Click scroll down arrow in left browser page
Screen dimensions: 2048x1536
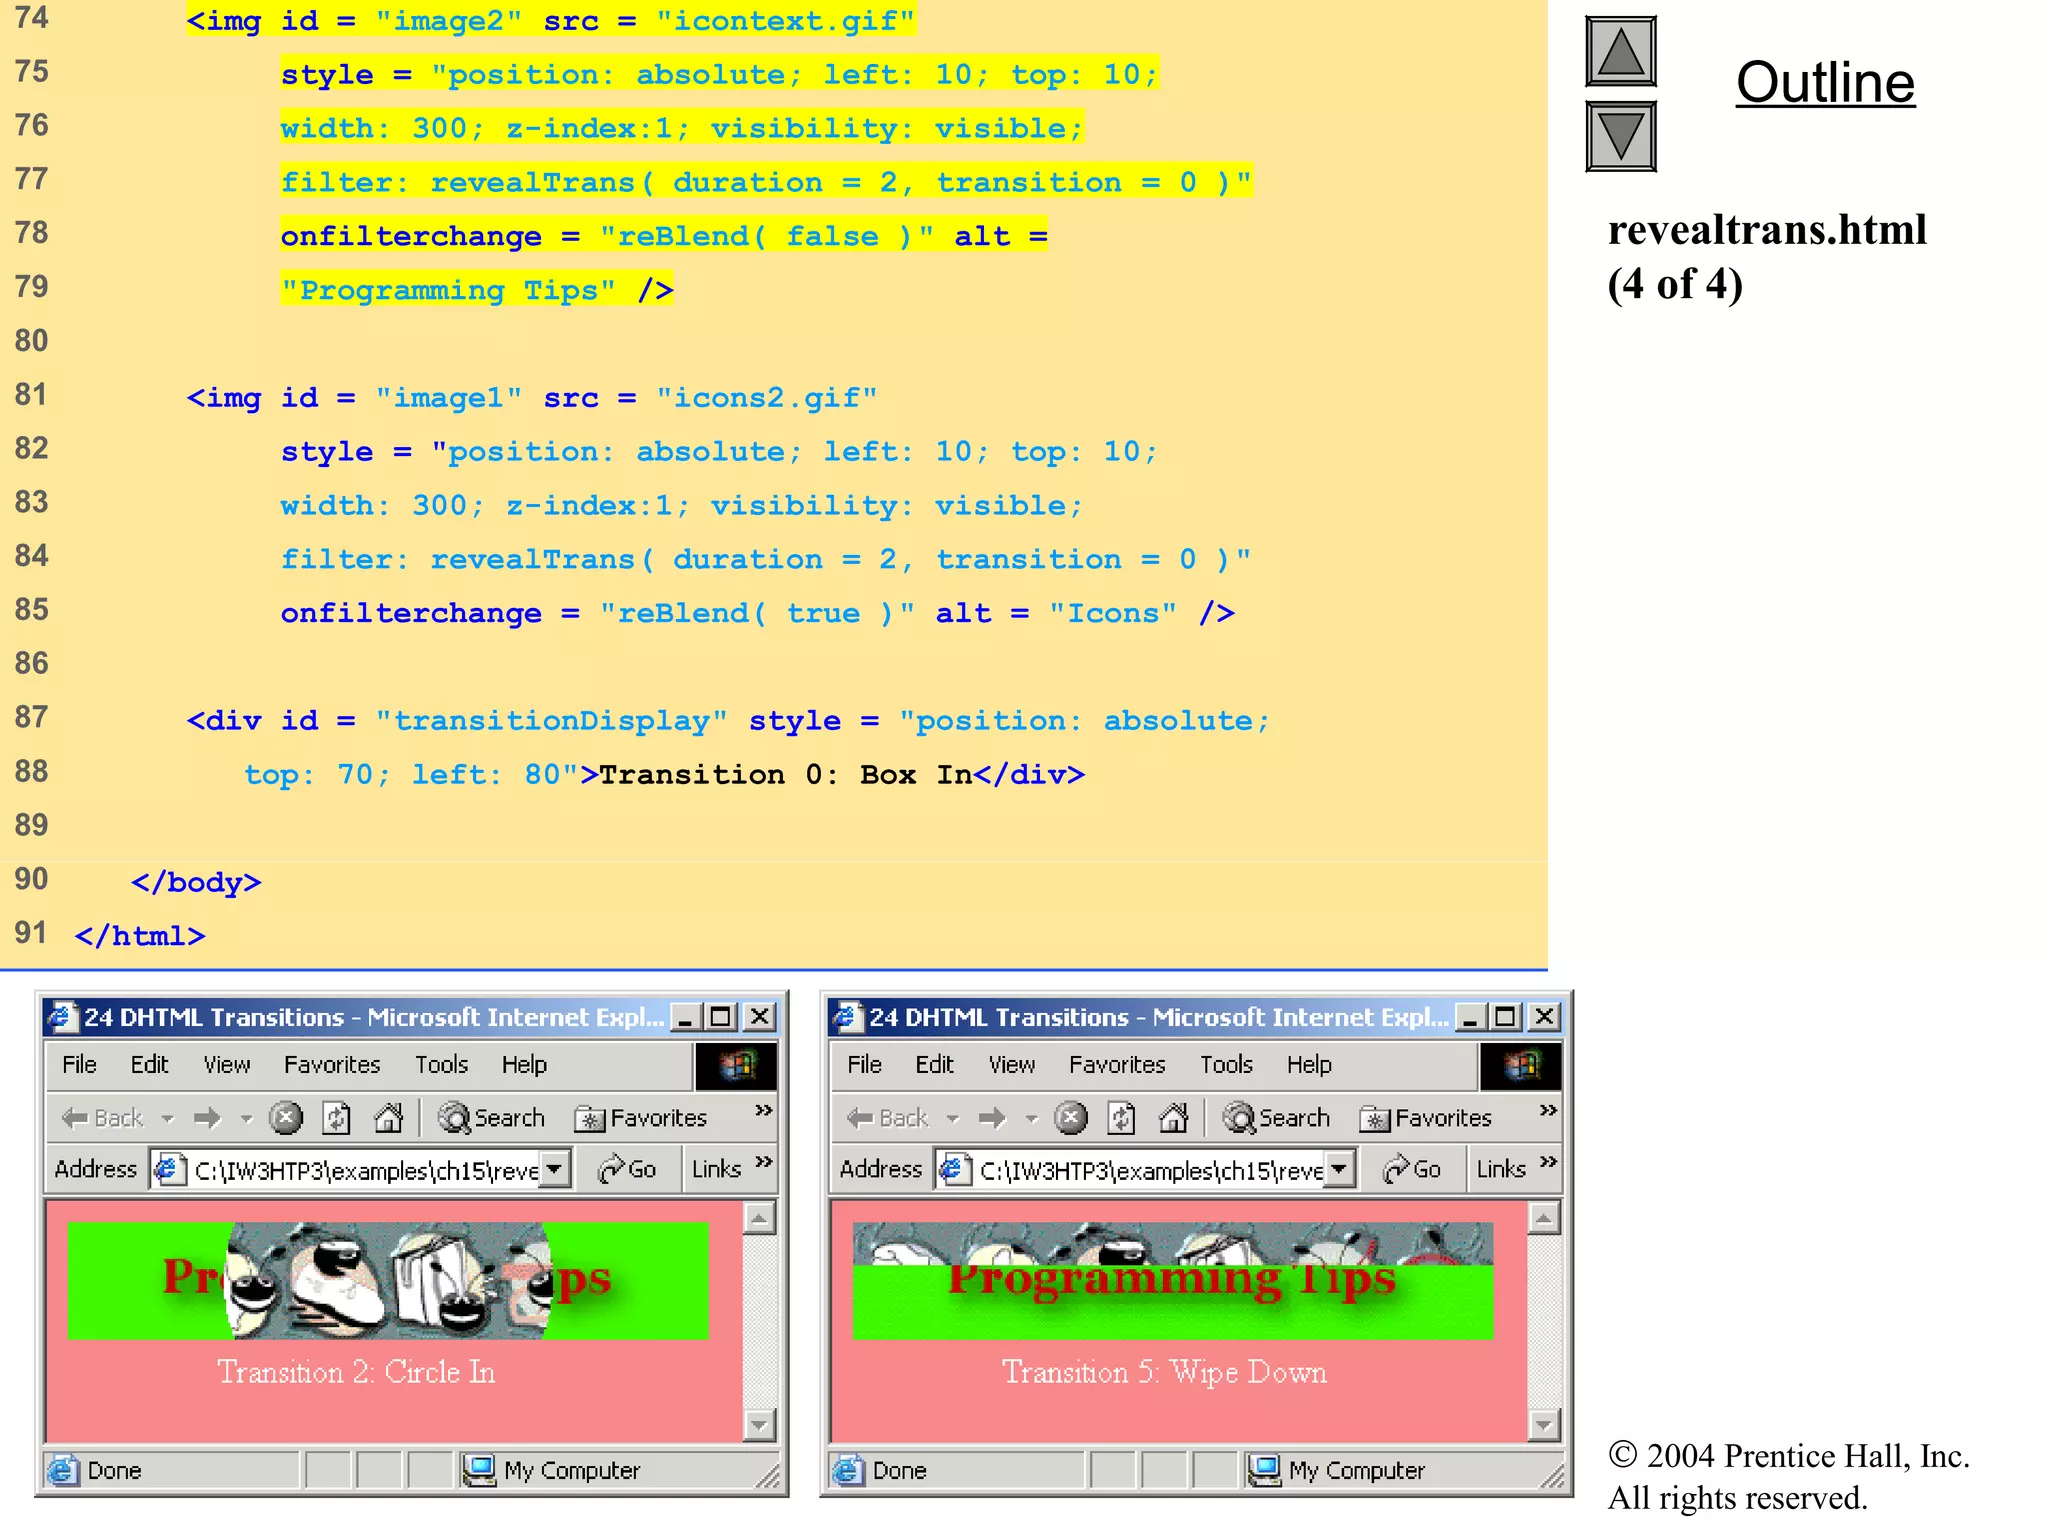[759, 1424]
